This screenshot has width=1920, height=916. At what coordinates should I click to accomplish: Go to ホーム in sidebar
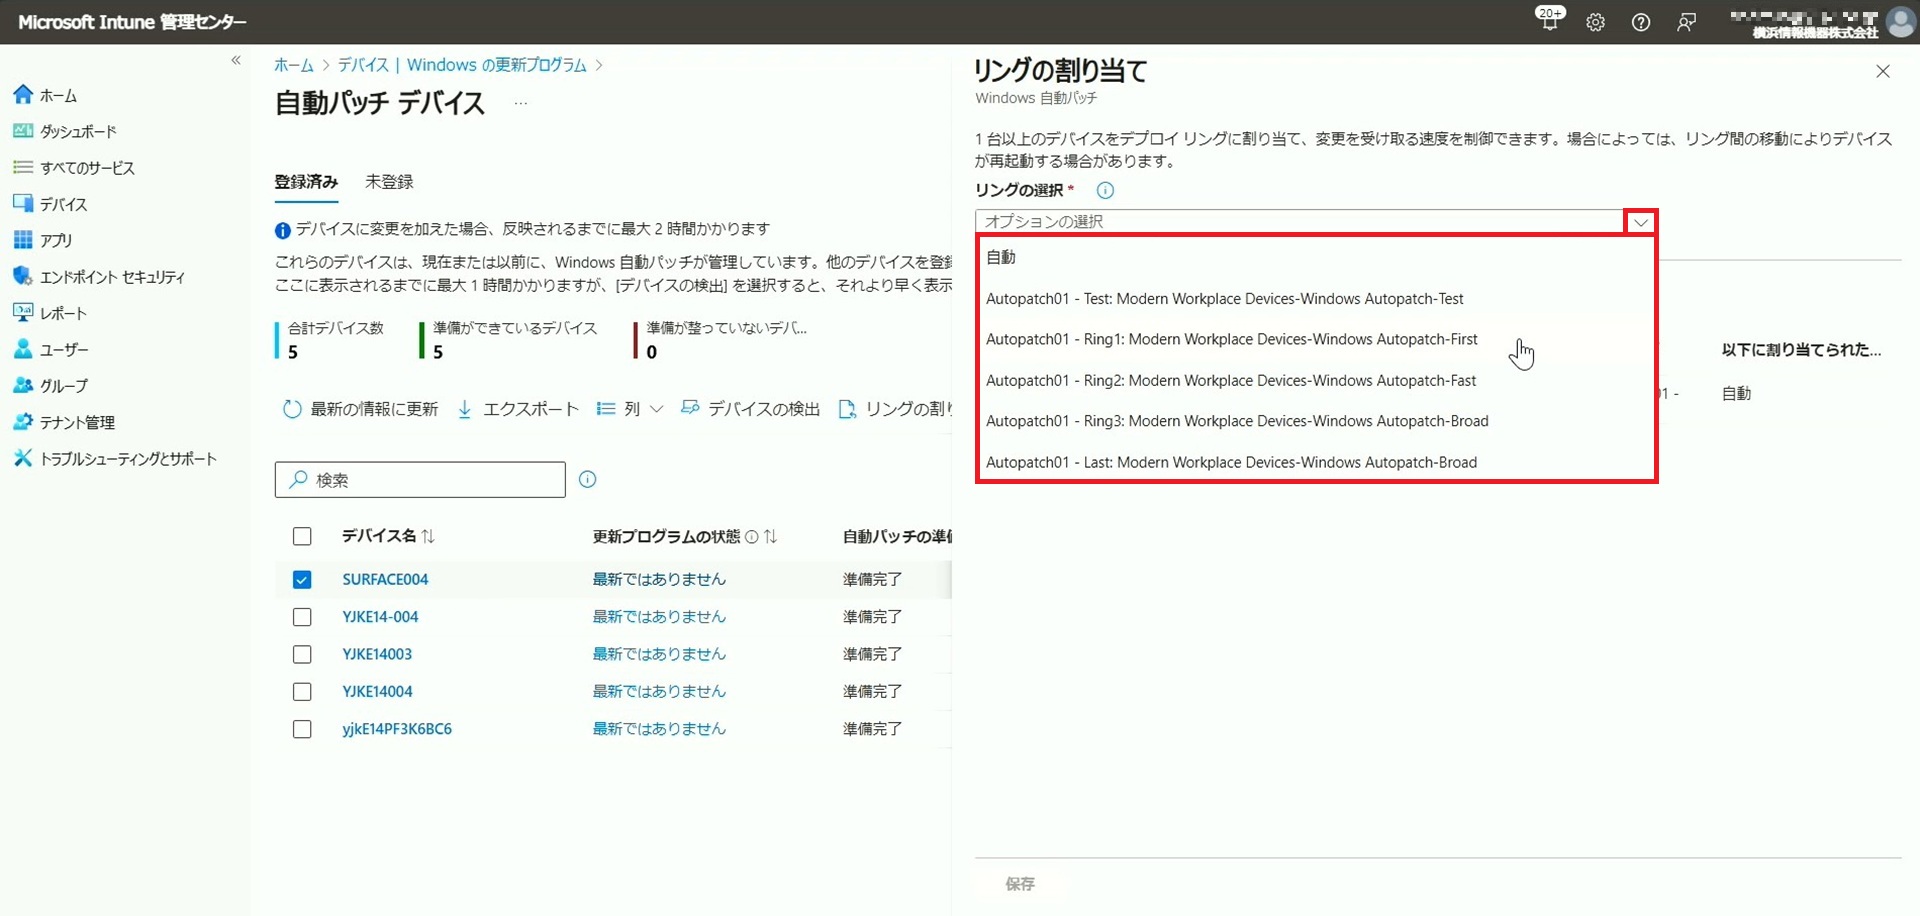[x=46, y=95]
